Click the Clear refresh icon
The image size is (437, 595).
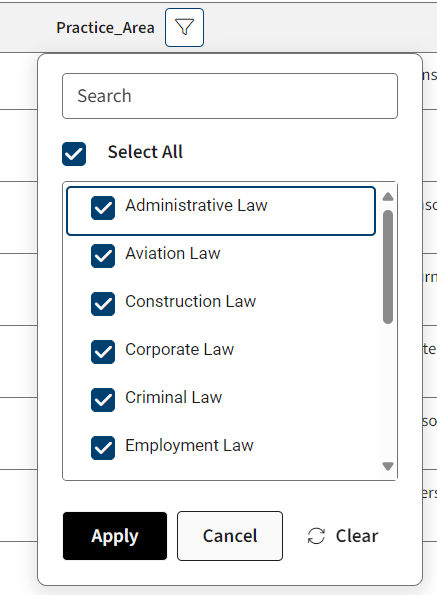coord(316,536)
